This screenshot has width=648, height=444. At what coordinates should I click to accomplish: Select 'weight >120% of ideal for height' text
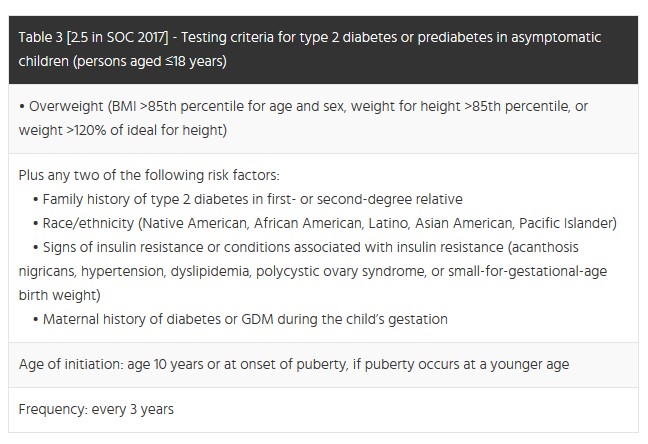click(x=123, y=130)
